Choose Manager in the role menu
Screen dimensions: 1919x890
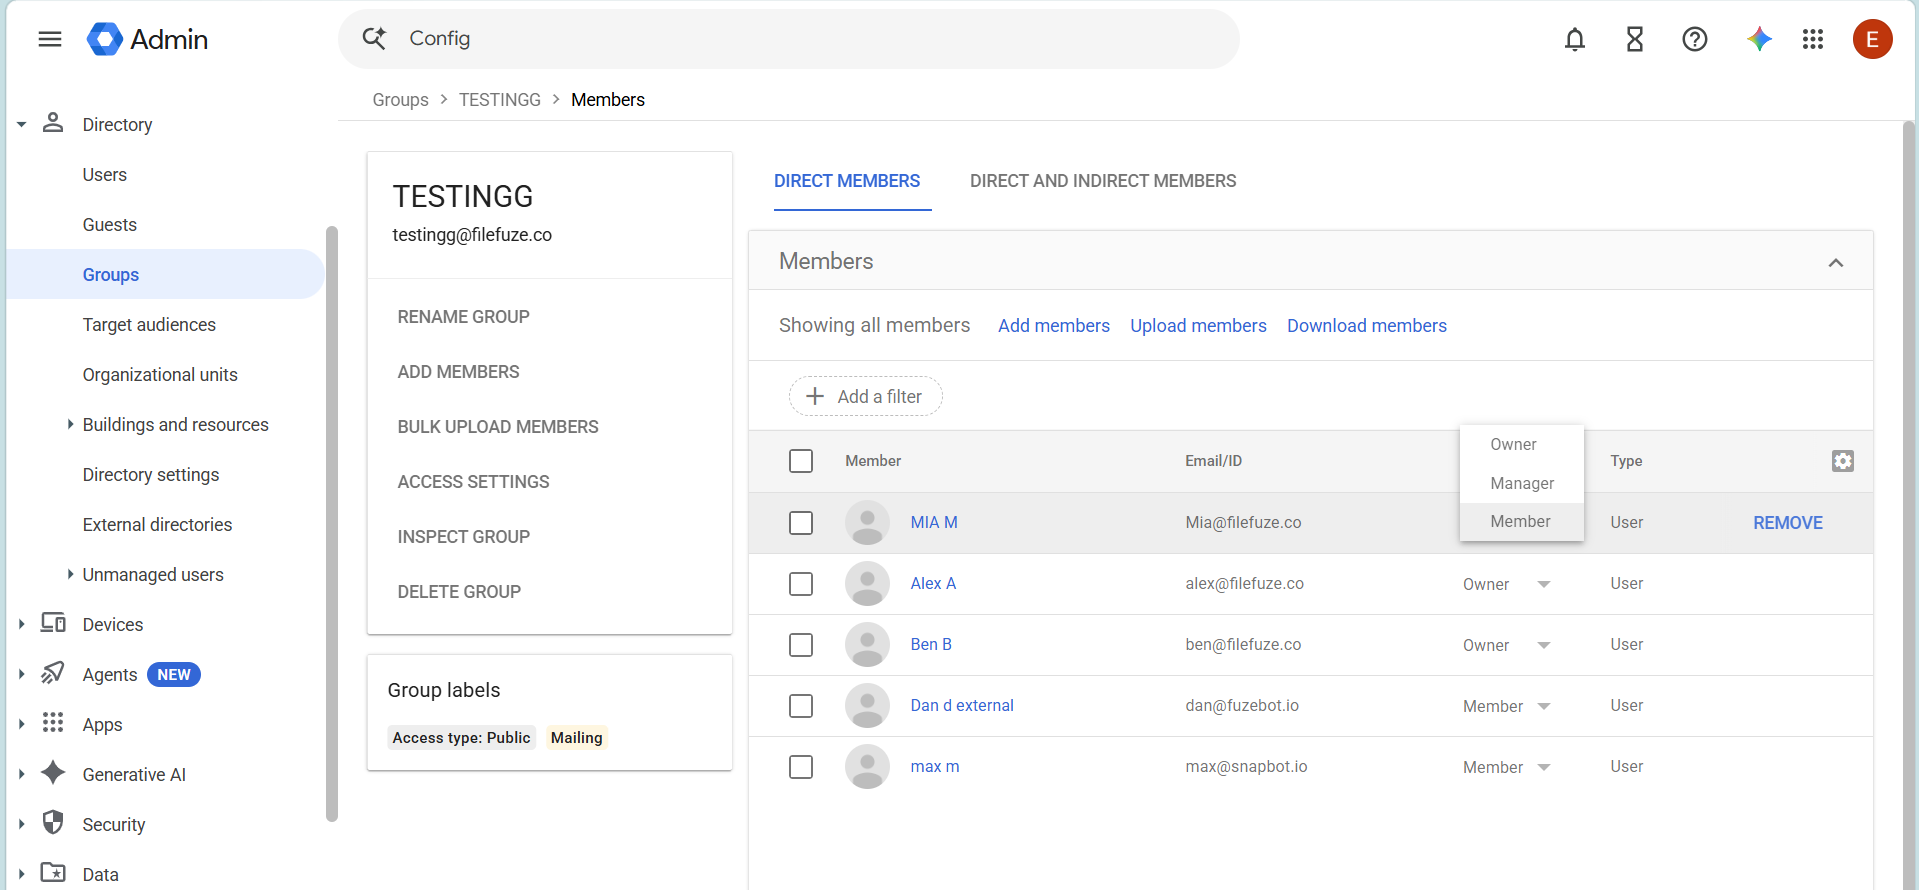point(1521,483)
